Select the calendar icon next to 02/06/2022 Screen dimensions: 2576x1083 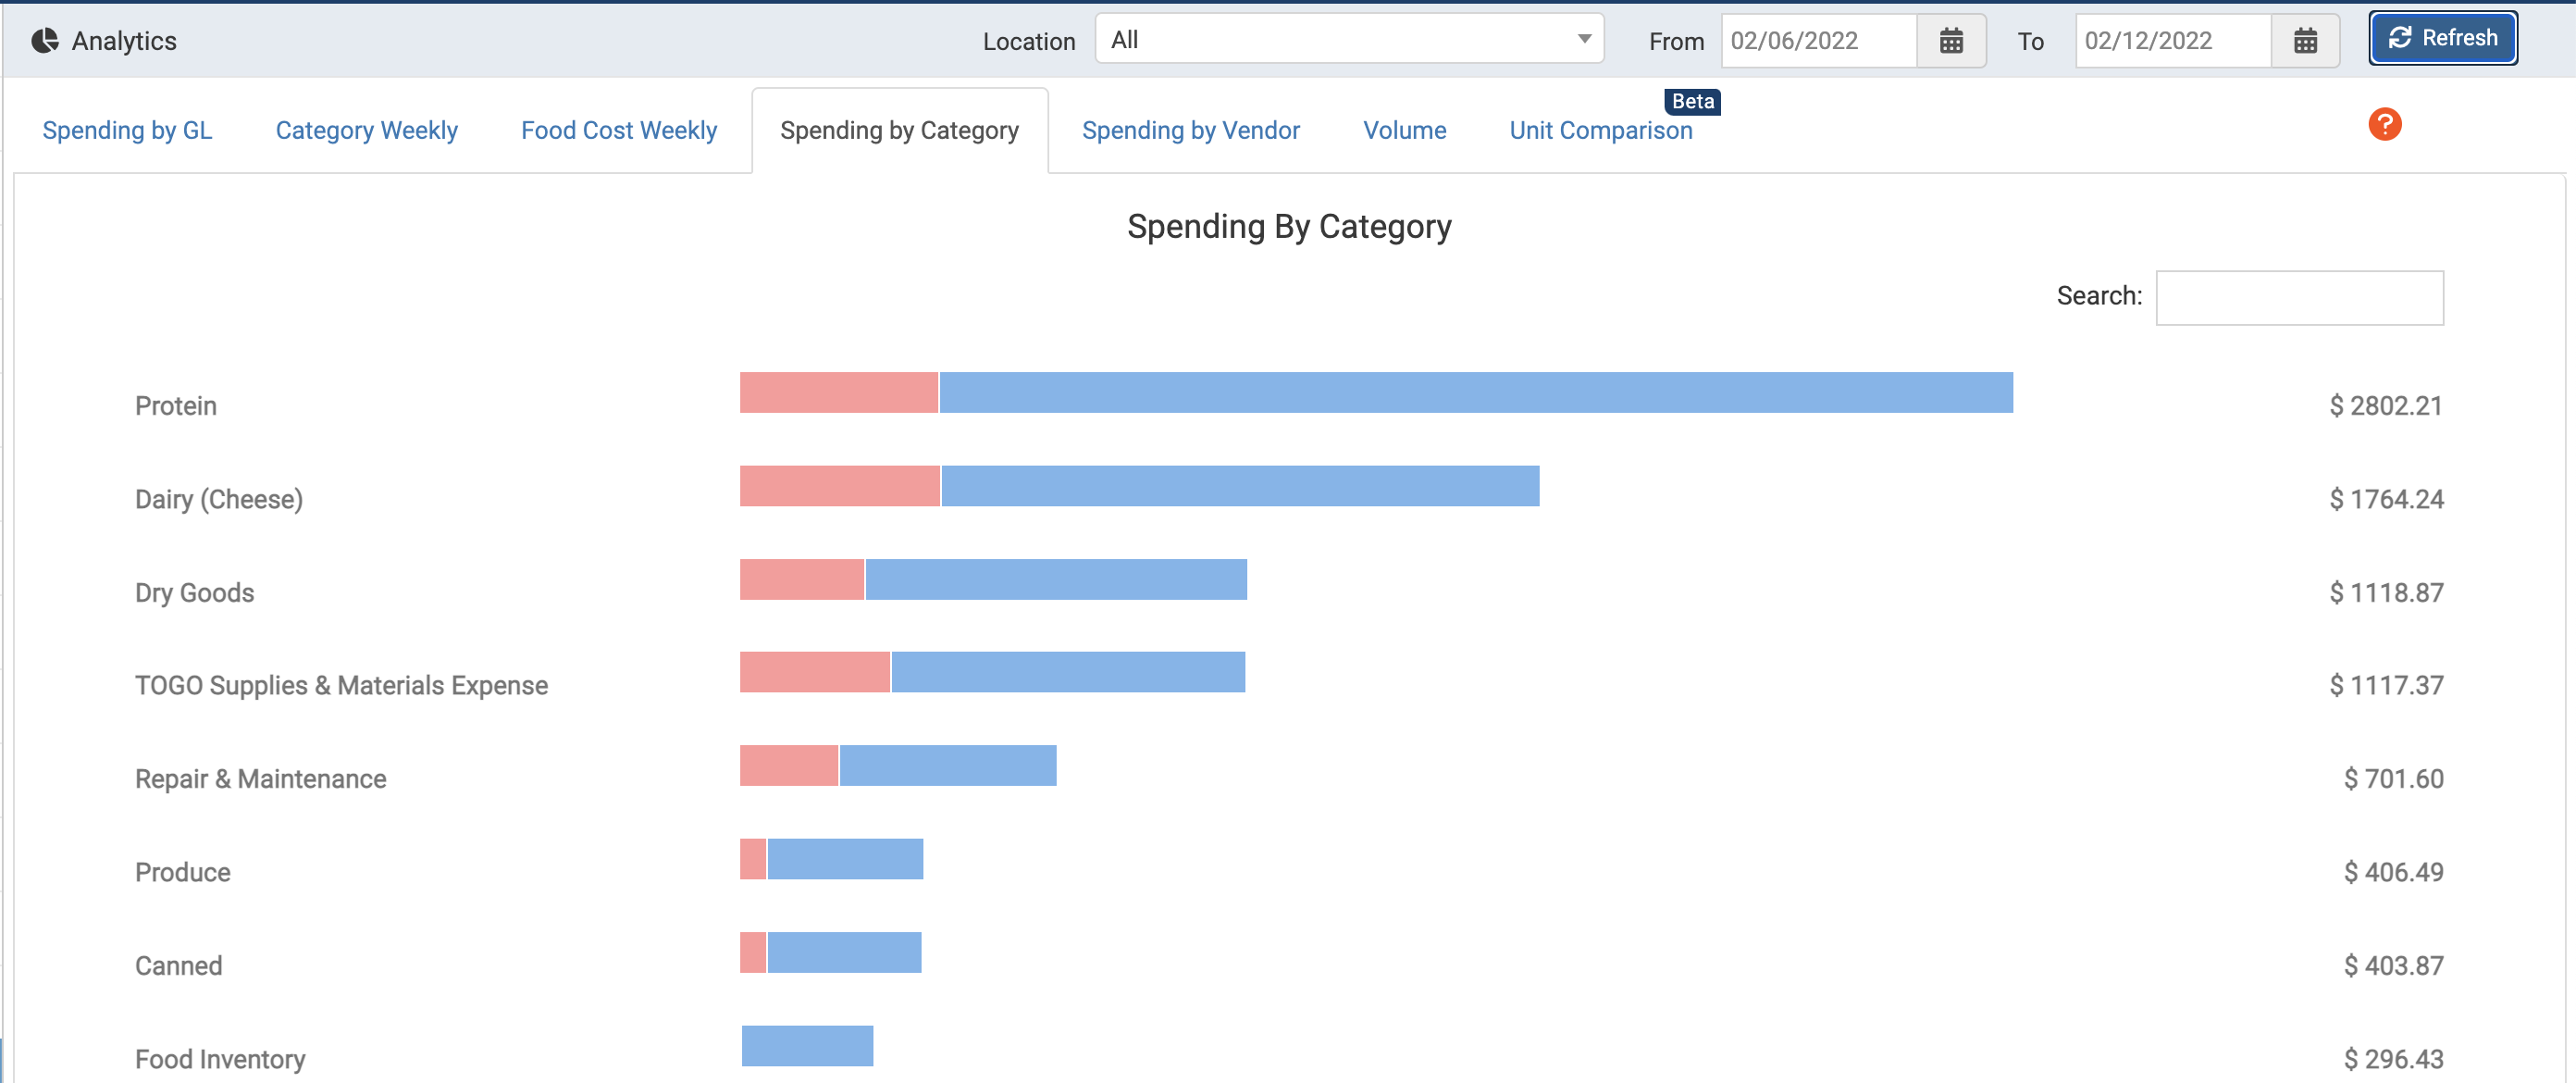click(1951, 41)
